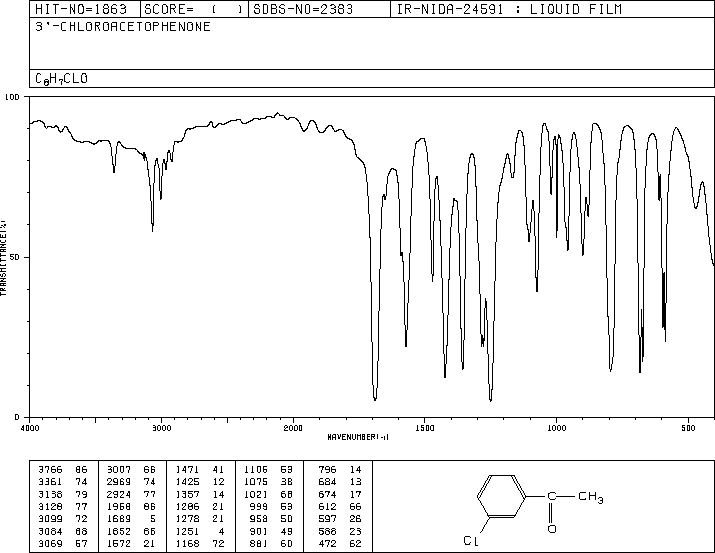715x553 pixels.
Task: Click the HIT-NO=1863 header field
Action: pos(72,9)
